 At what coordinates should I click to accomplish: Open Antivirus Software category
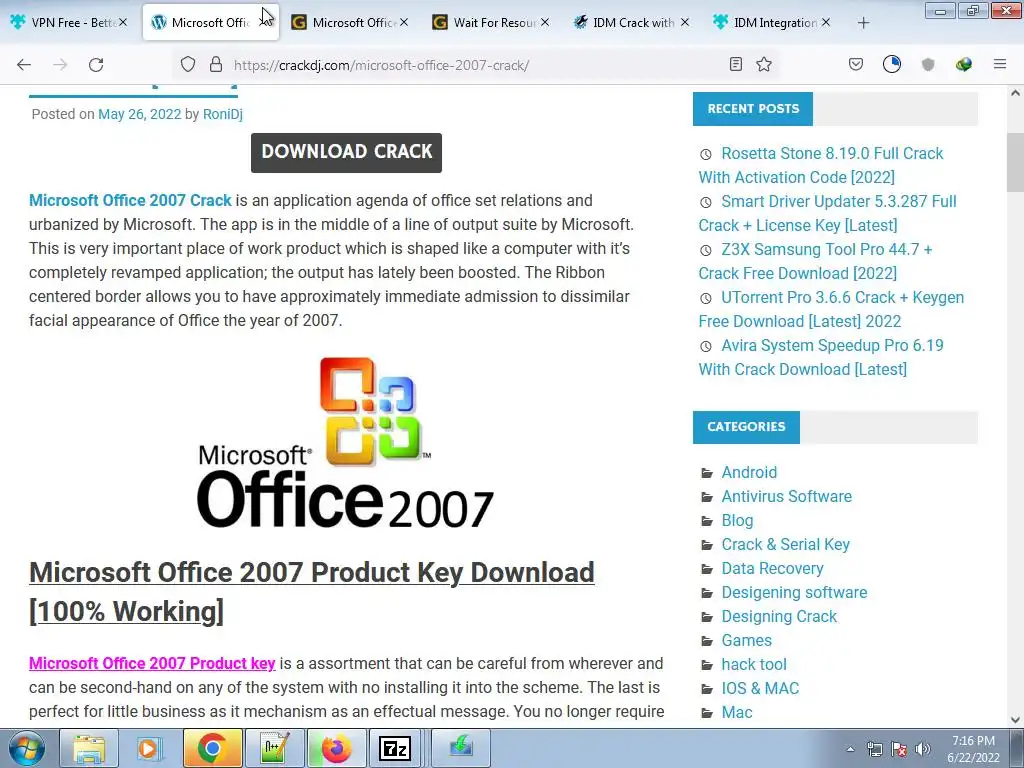[x=786, y=496]
